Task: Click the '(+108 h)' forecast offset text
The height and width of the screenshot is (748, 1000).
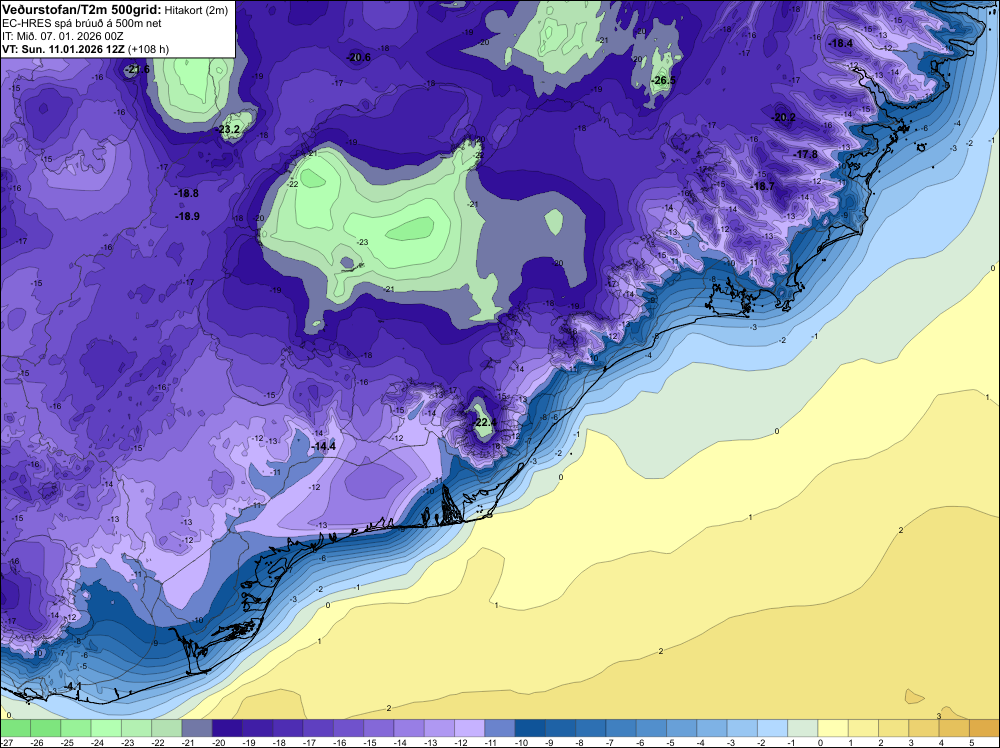Action: pyautogui.click(x=149, y=49)
